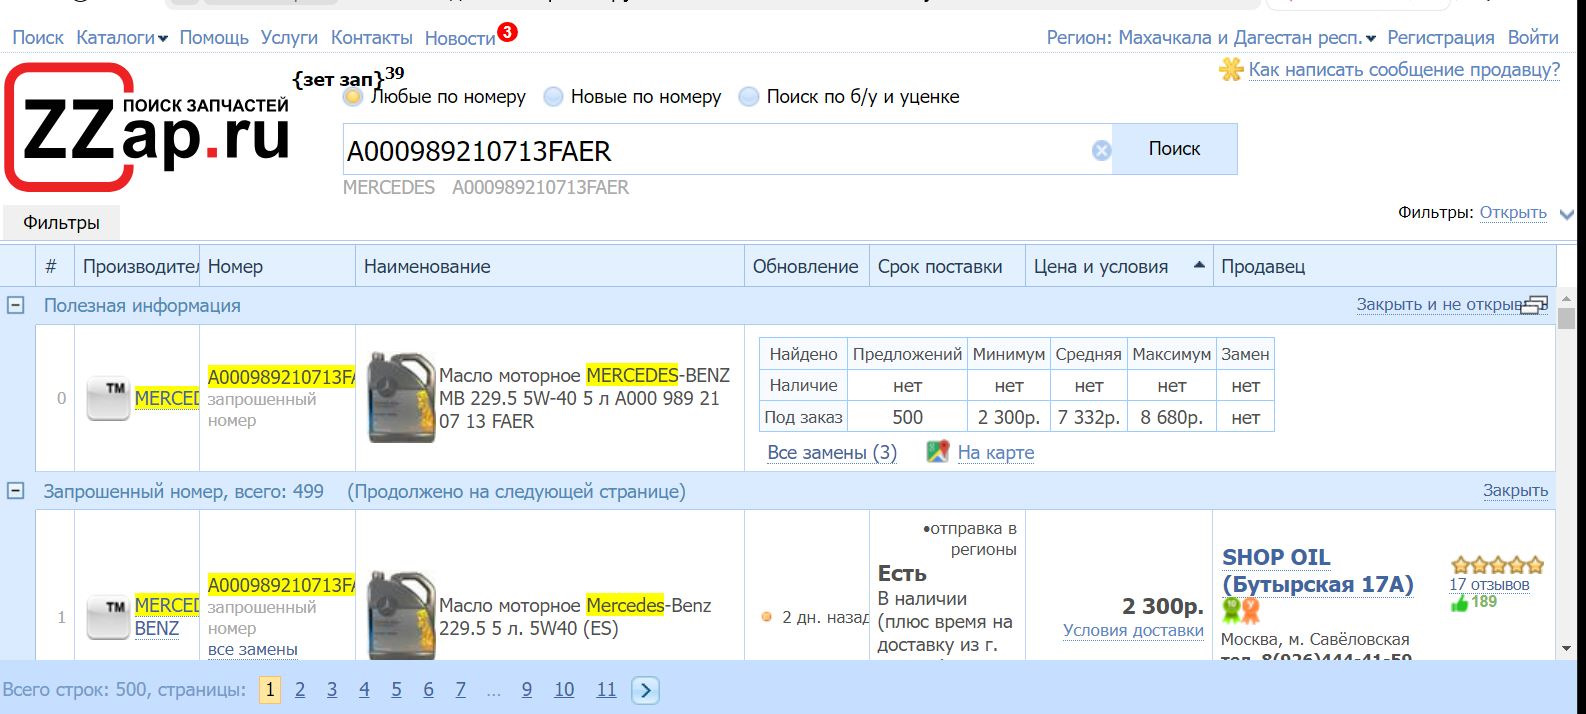This screenshot has width=1586, height=714.
Task: Click the ZZap.ru logo
Action: pos(147,127)
